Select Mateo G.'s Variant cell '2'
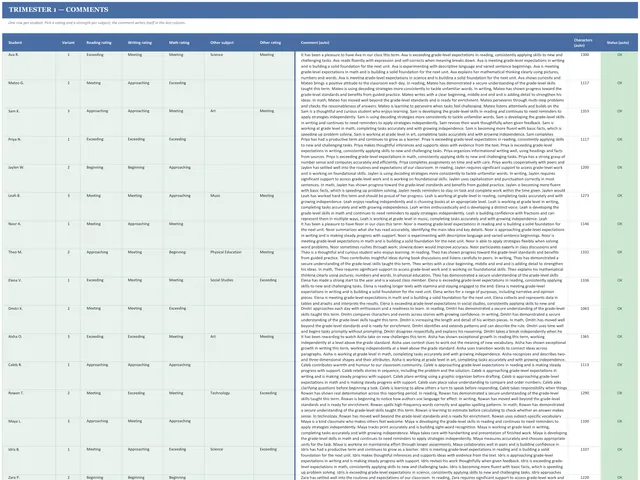Screen dimensions: 640x480 68,94
